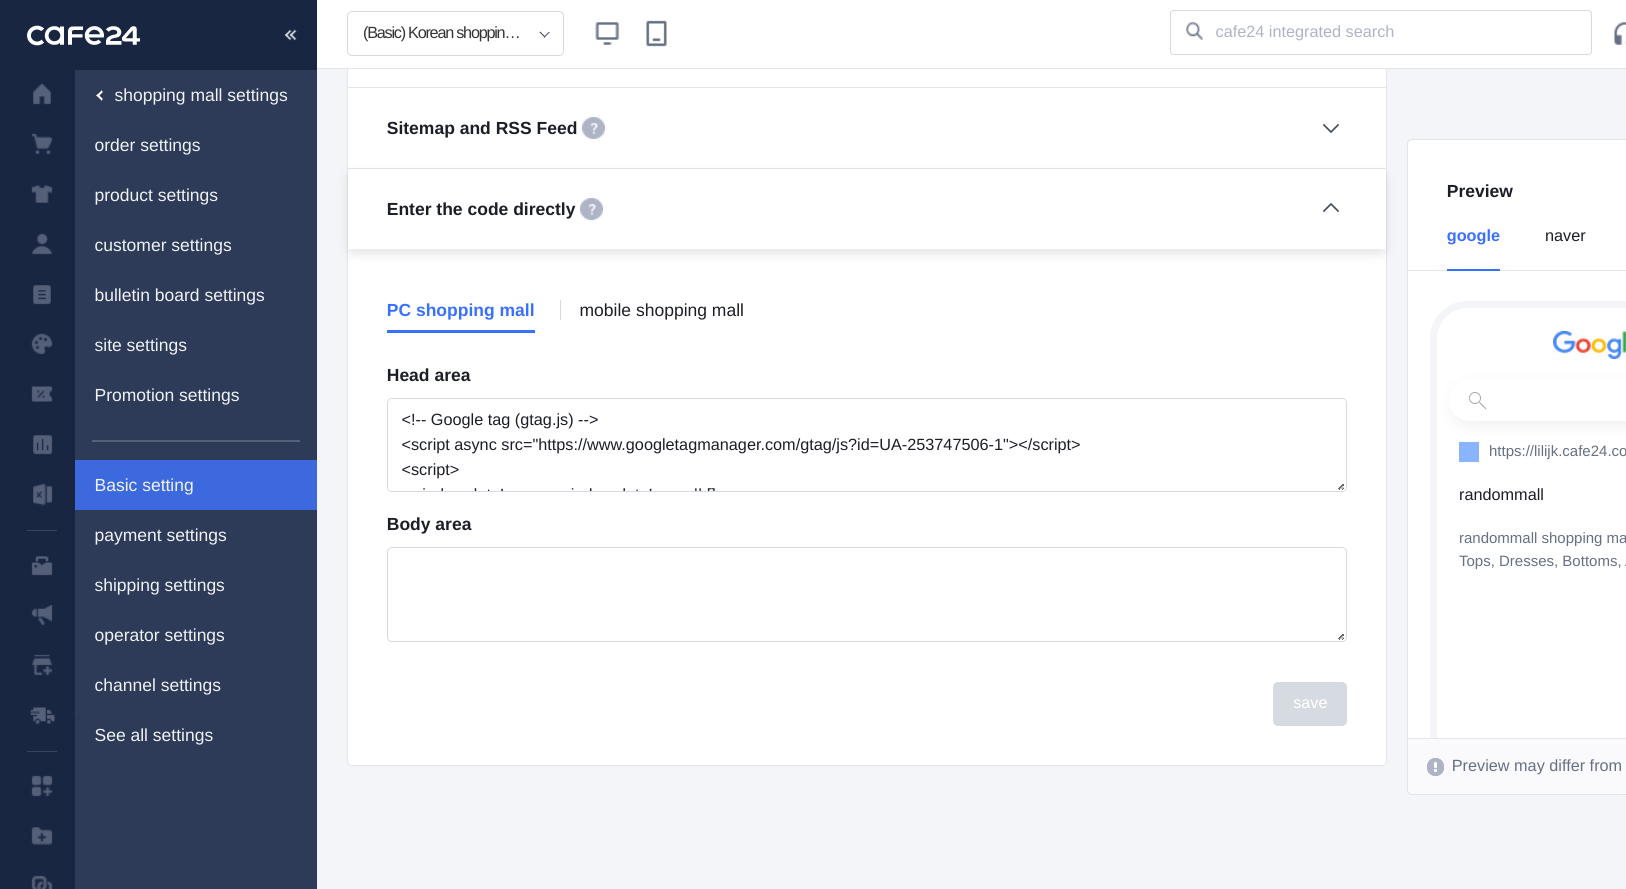Focus the Head area code textarea
The width and height of the screenshot is (1626, 889).
(x=866, y=445)
